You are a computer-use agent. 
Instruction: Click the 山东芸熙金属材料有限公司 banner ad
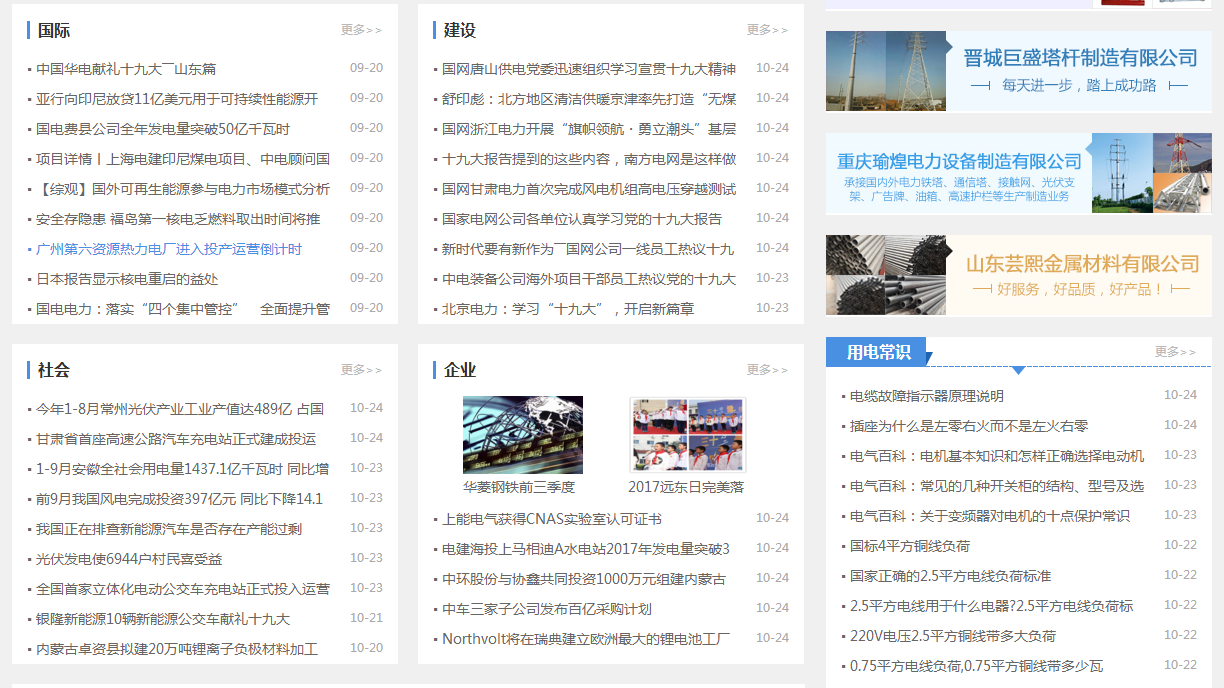(1018, 275)
